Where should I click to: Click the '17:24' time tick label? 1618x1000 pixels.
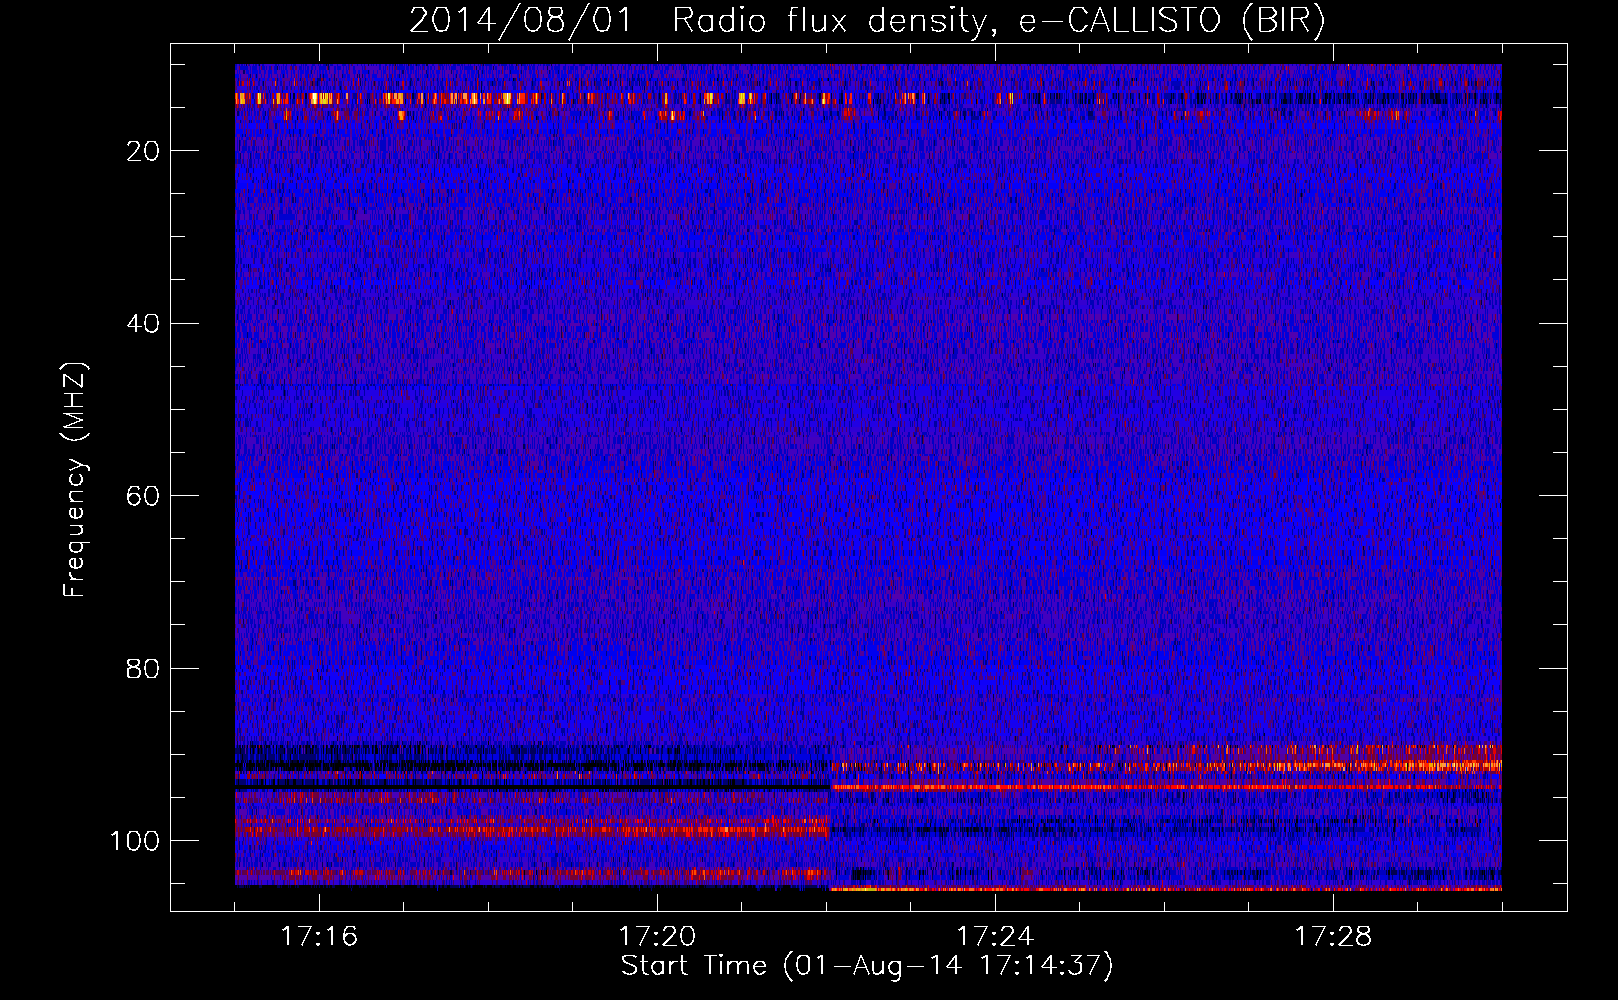(x=995, y=937)
